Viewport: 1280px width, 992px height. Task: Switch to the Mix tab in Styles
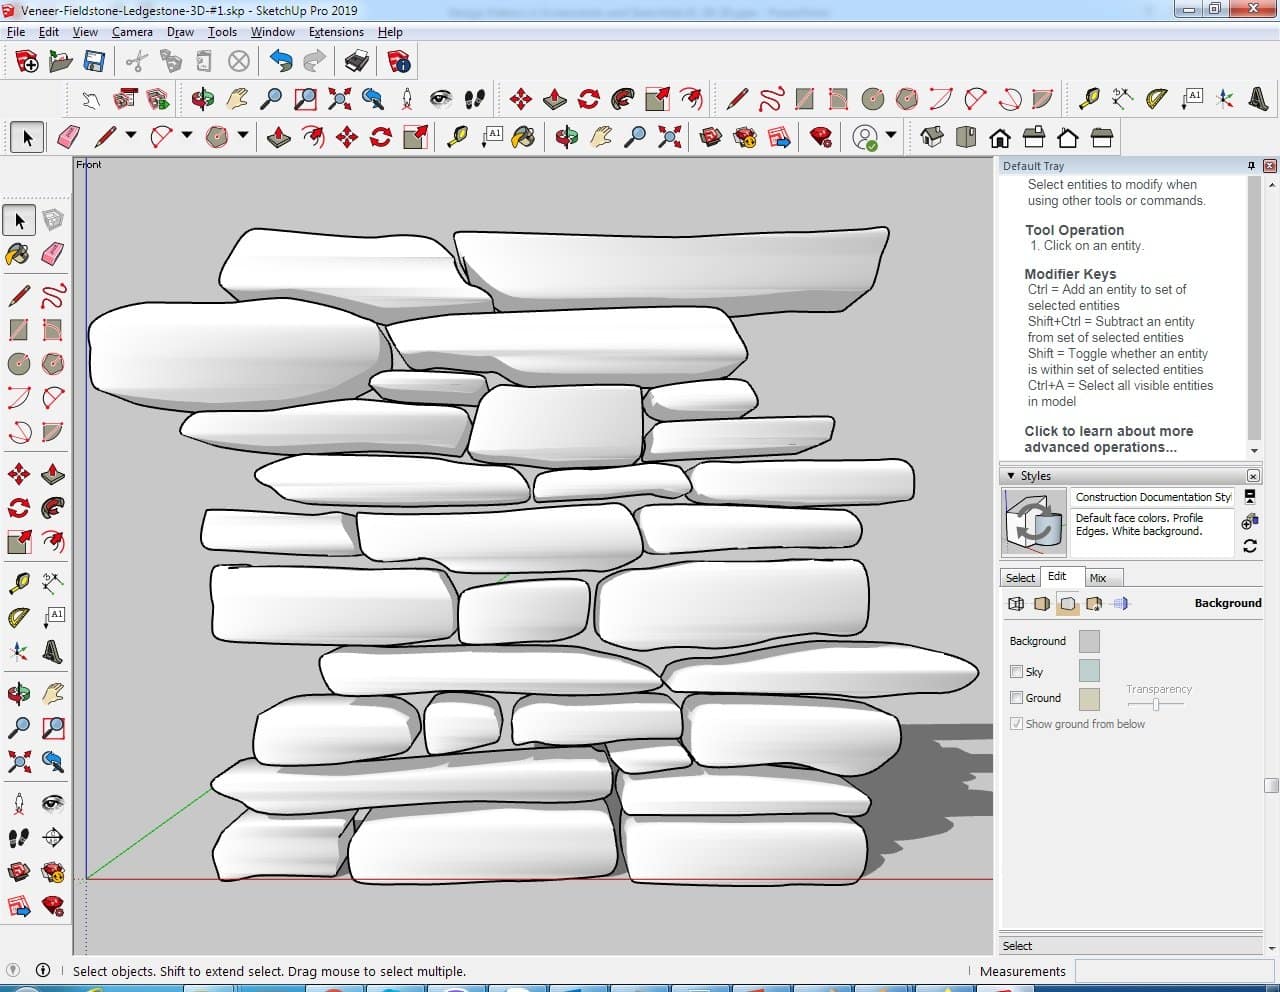[x=1098, y=578]
